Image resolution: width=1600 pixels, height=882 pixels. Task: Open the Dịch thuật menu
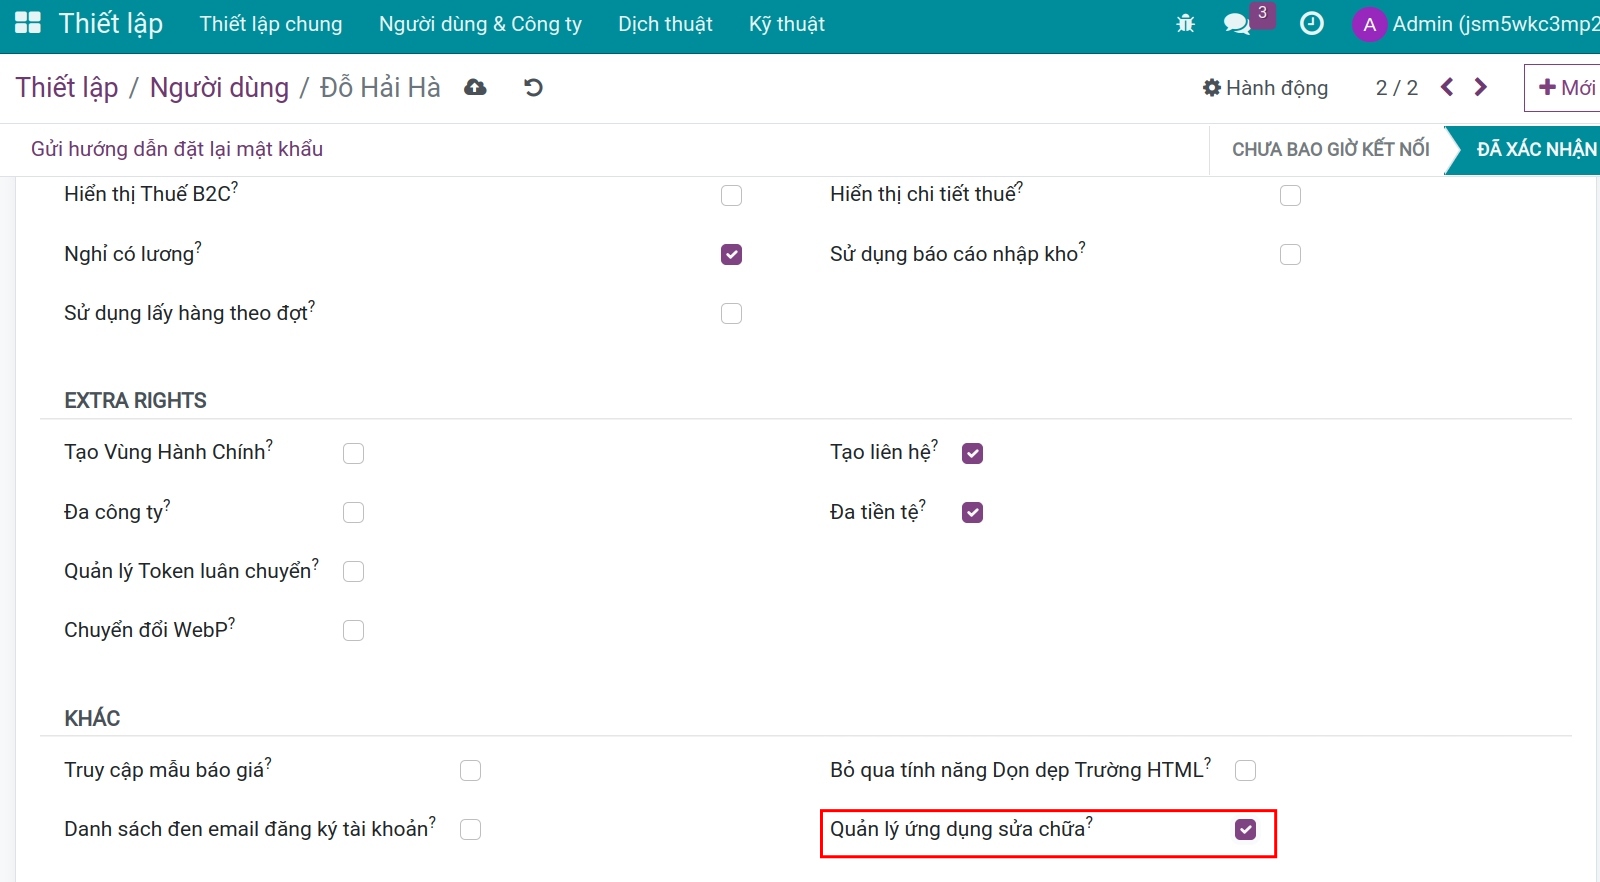point(665,24)
